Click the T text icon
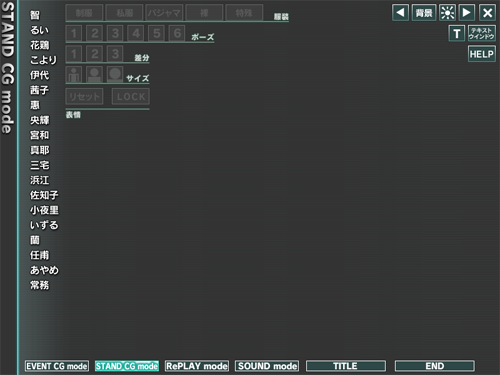This screenshot has width=500, height=375. point(457,34)
